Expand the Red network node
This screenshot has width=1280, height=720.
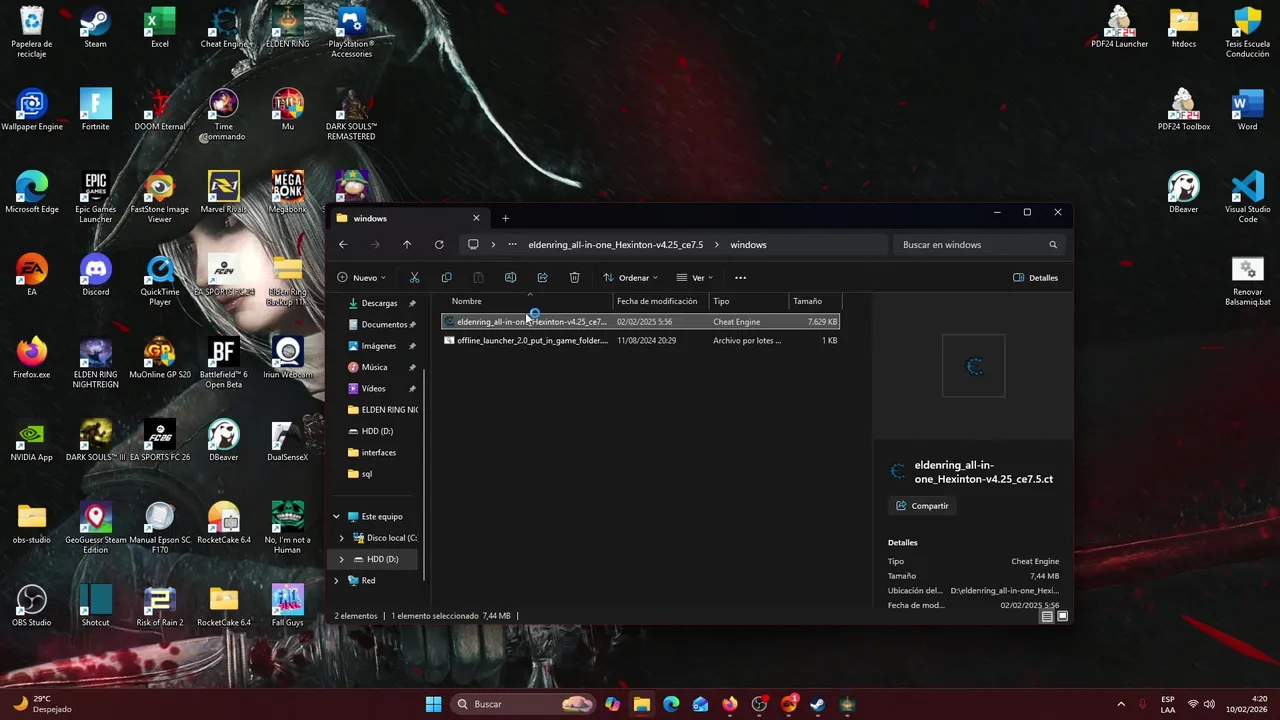pos(337,581)
